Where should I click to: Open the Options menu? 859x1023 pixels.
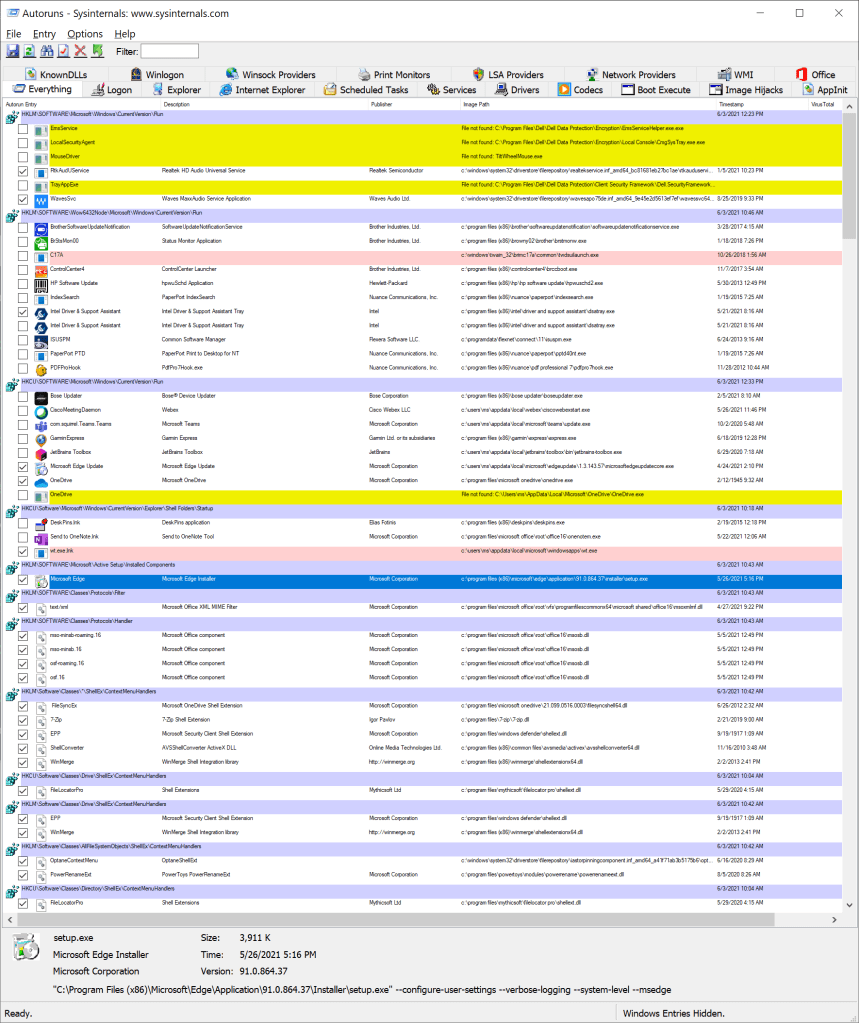click(85, 34)
